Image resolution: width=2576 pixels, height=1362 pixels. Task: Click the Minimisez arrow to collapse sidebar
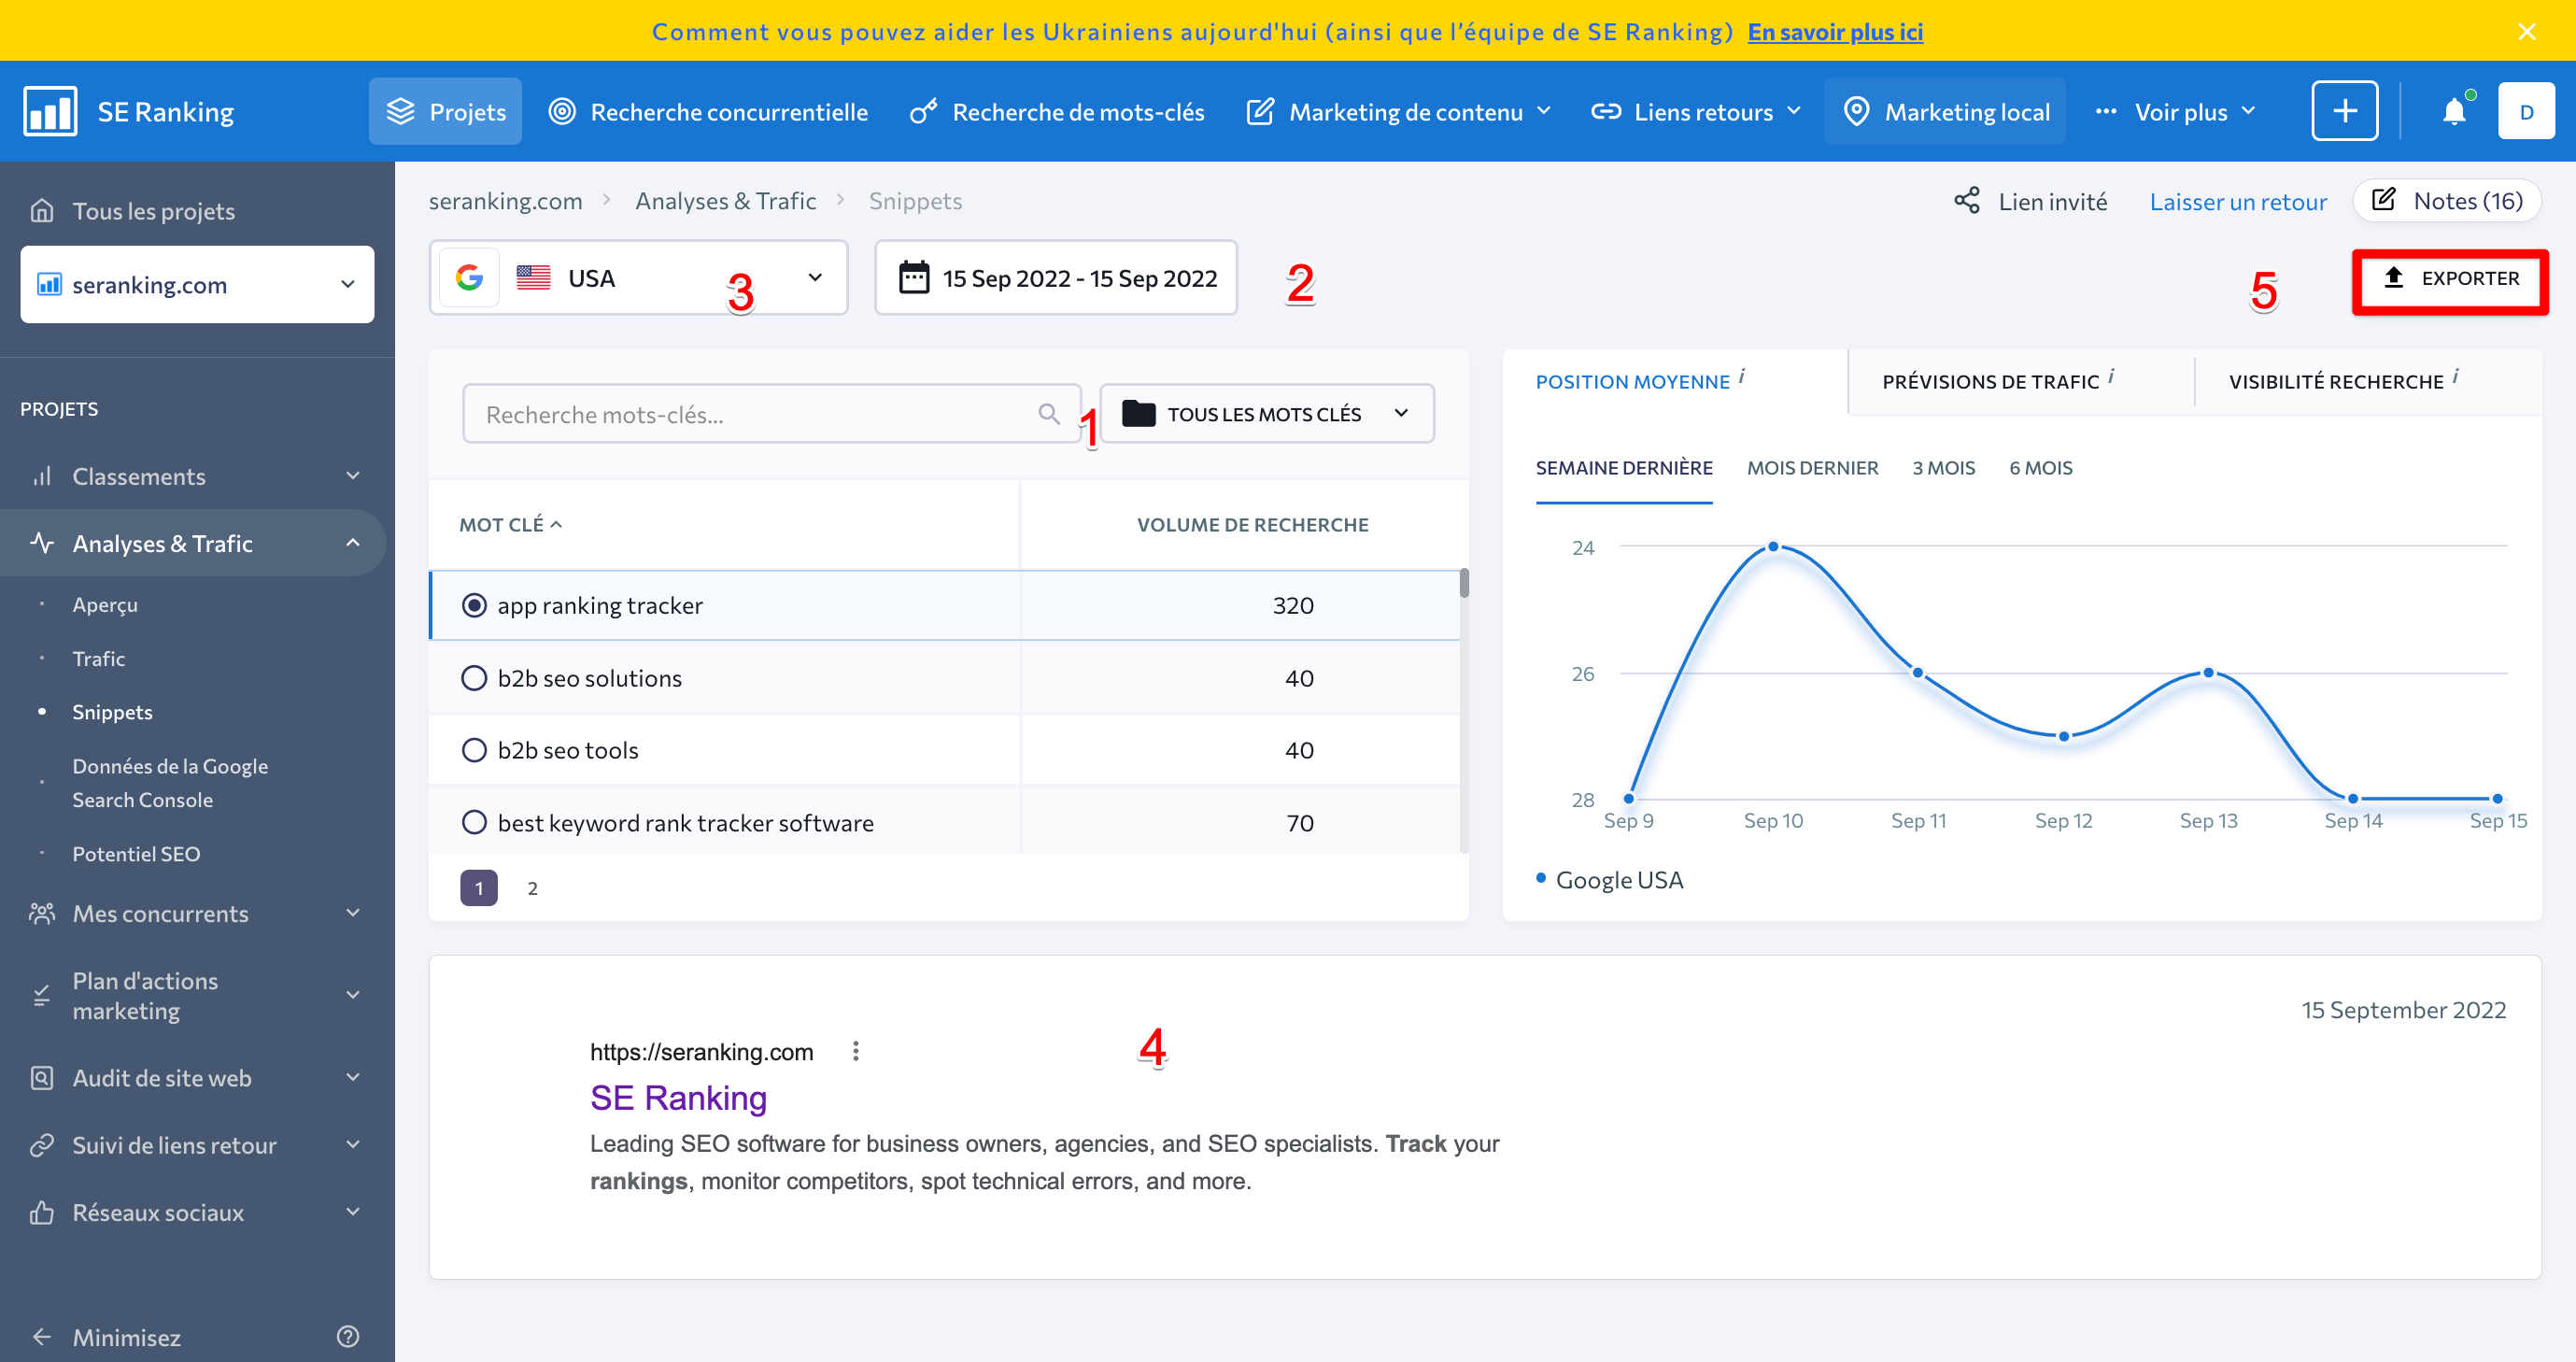point(42,1336)
